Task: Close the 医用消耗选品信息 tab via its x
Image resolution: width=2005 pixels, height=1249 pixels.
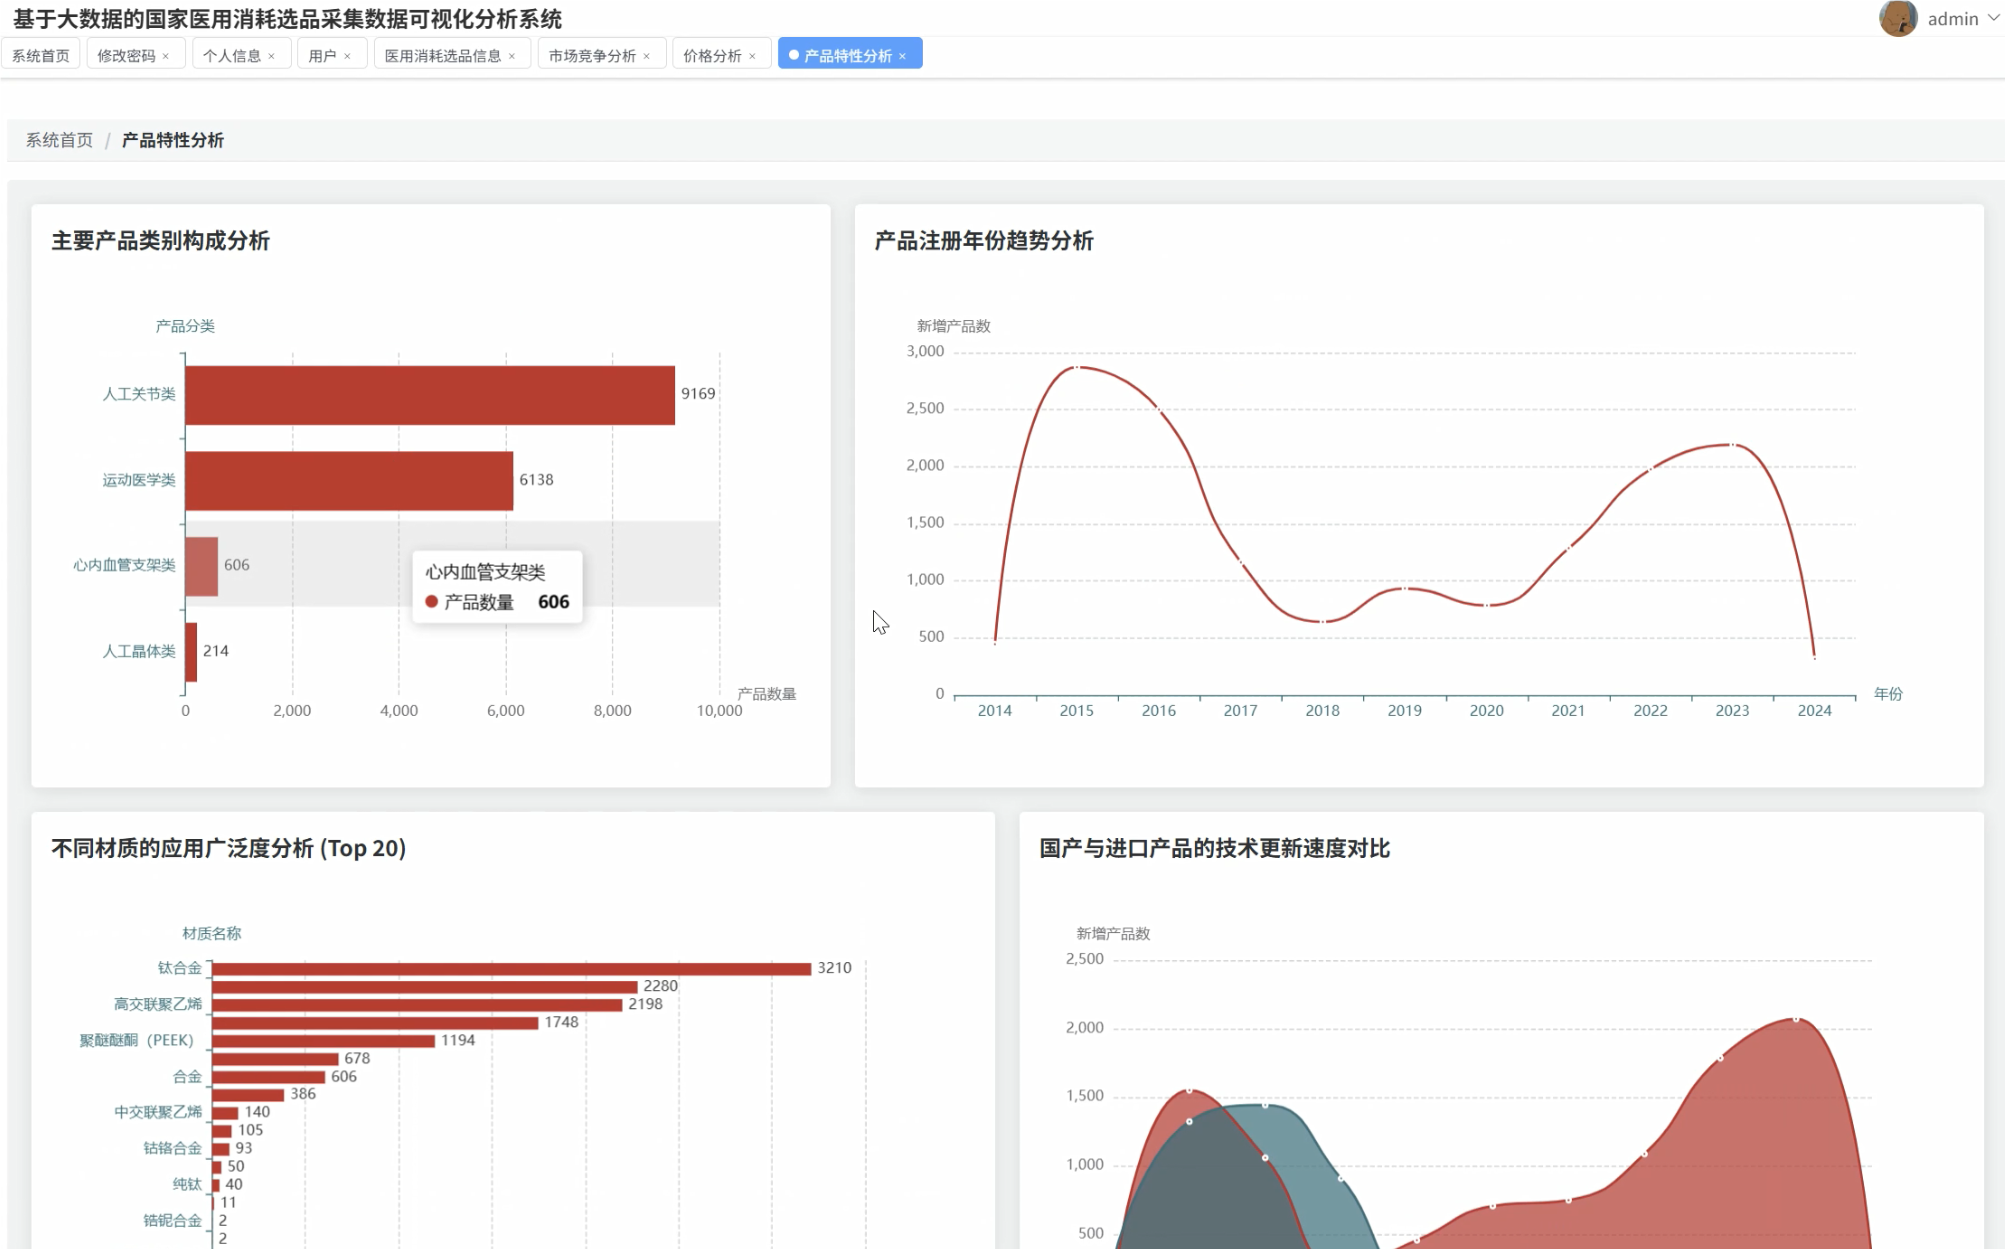Action: [x=512, y=56]
